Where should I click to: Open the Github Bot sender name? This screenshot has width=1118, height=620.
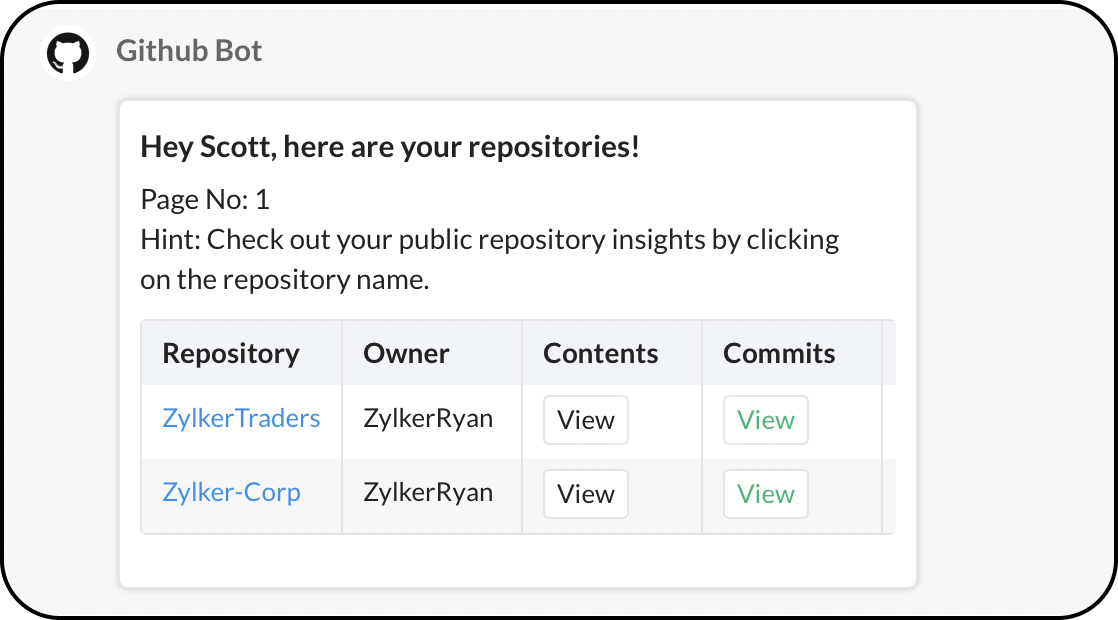[189, 51]
